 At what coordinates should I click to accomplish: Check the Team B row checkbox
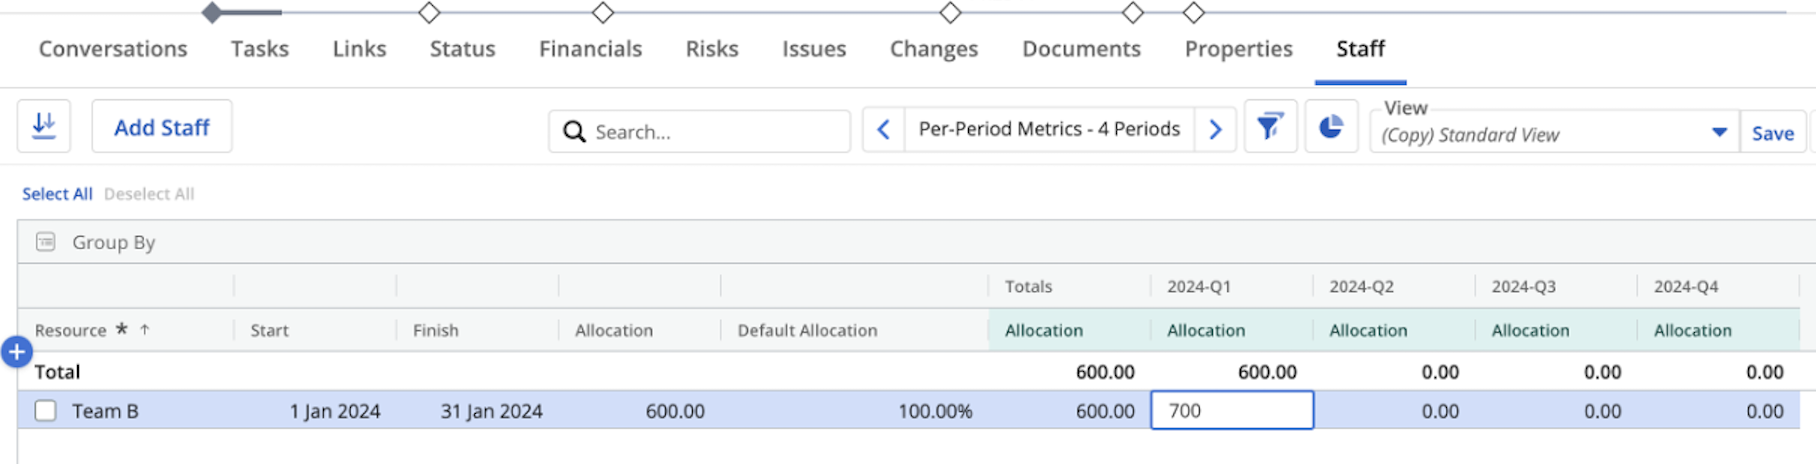point(46,411)
